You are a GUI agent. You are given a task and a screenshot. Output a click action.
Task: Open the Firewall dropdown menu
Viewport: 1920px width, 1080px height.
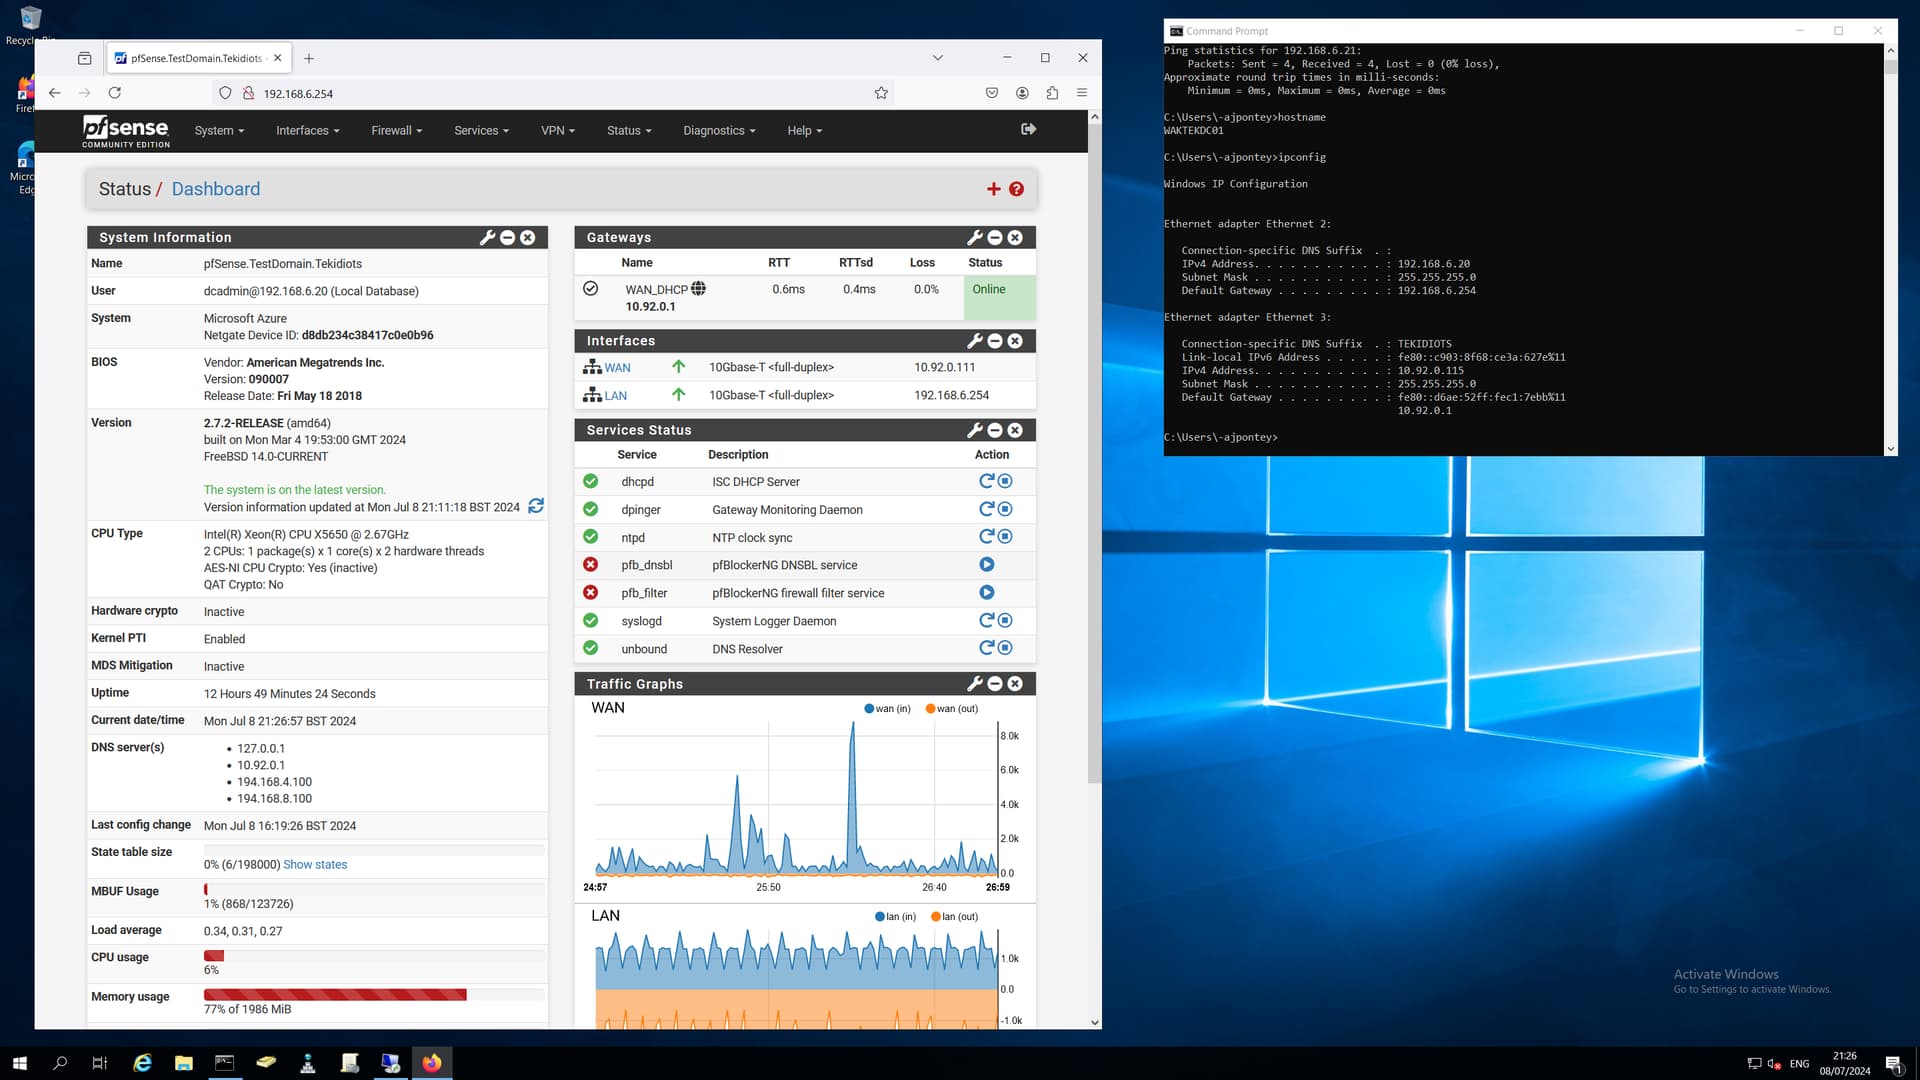click(396, 131)
